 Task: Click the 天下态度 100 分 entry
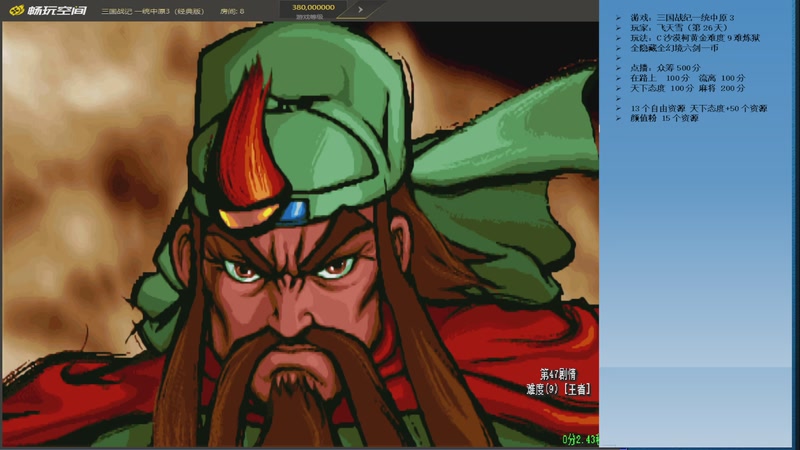coord(662,88)
